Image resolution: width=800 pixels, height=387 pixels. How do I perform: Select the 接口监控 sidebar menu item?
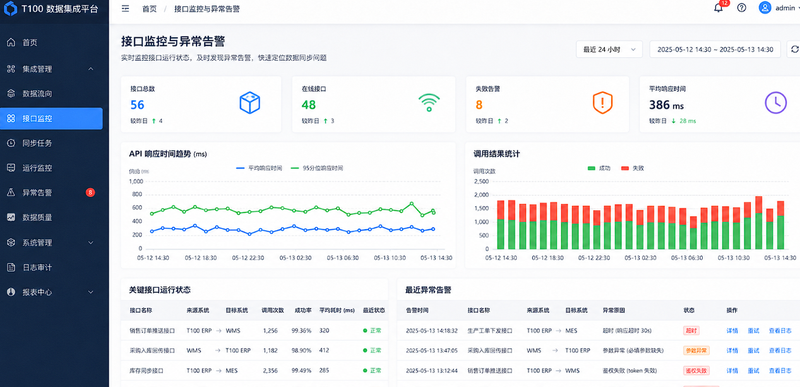coord(51,118)
